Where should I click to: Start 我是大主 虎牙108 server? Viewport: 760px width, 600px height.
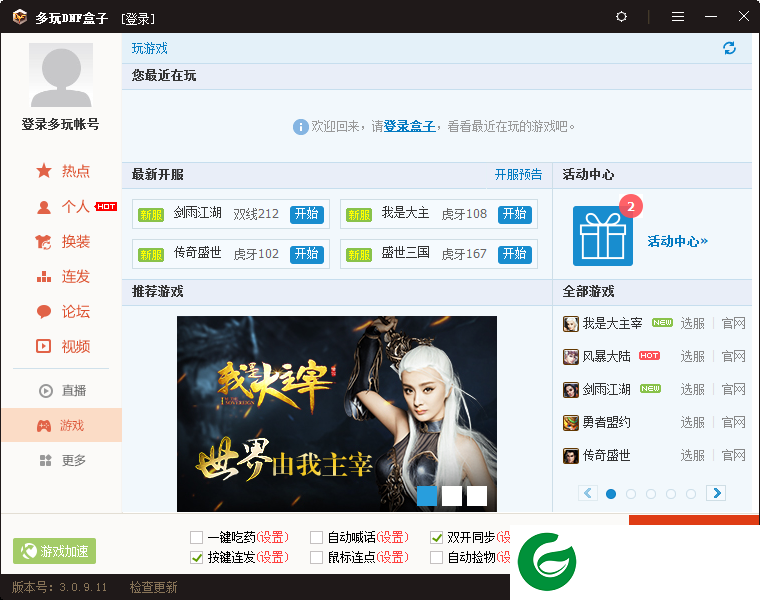pyautogui.click(x=514, y=214)
